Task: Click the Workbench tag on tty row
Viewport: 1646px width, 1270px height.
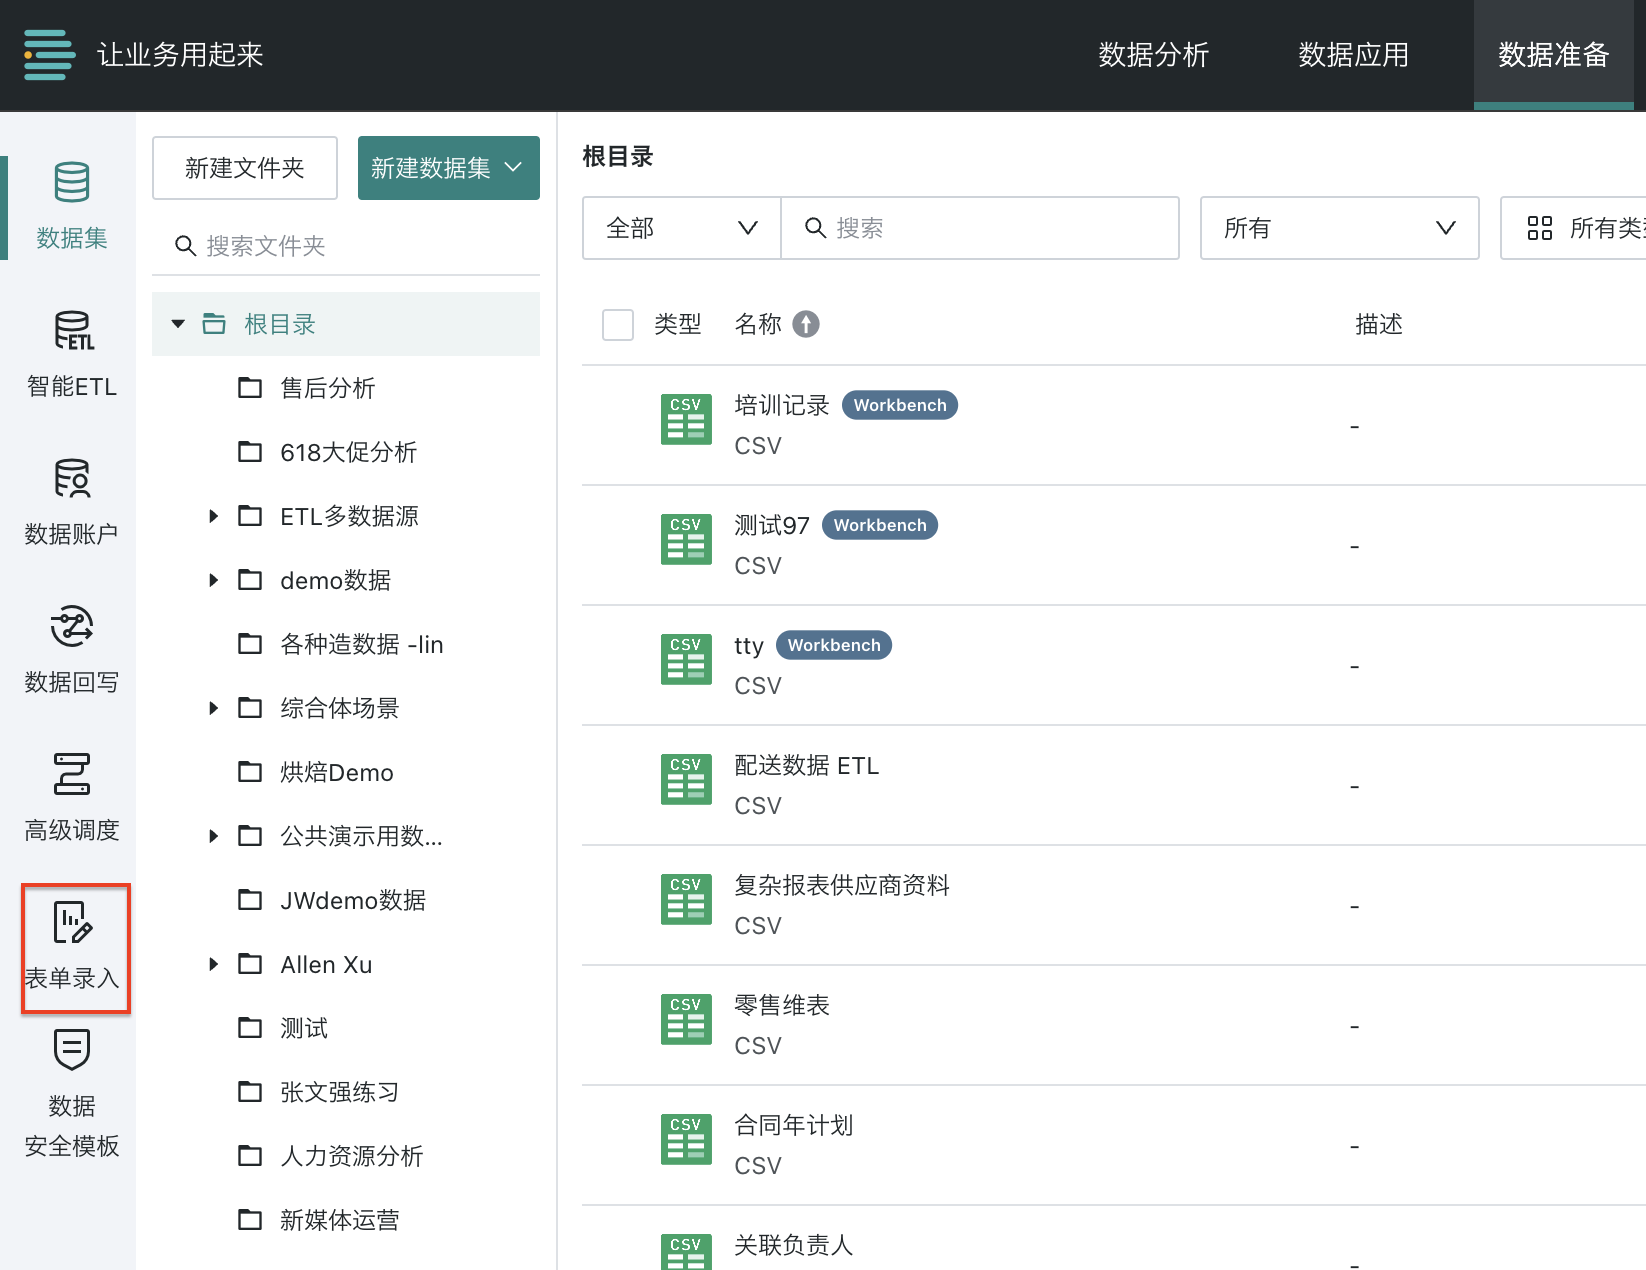Action: (x=834, y=645)
